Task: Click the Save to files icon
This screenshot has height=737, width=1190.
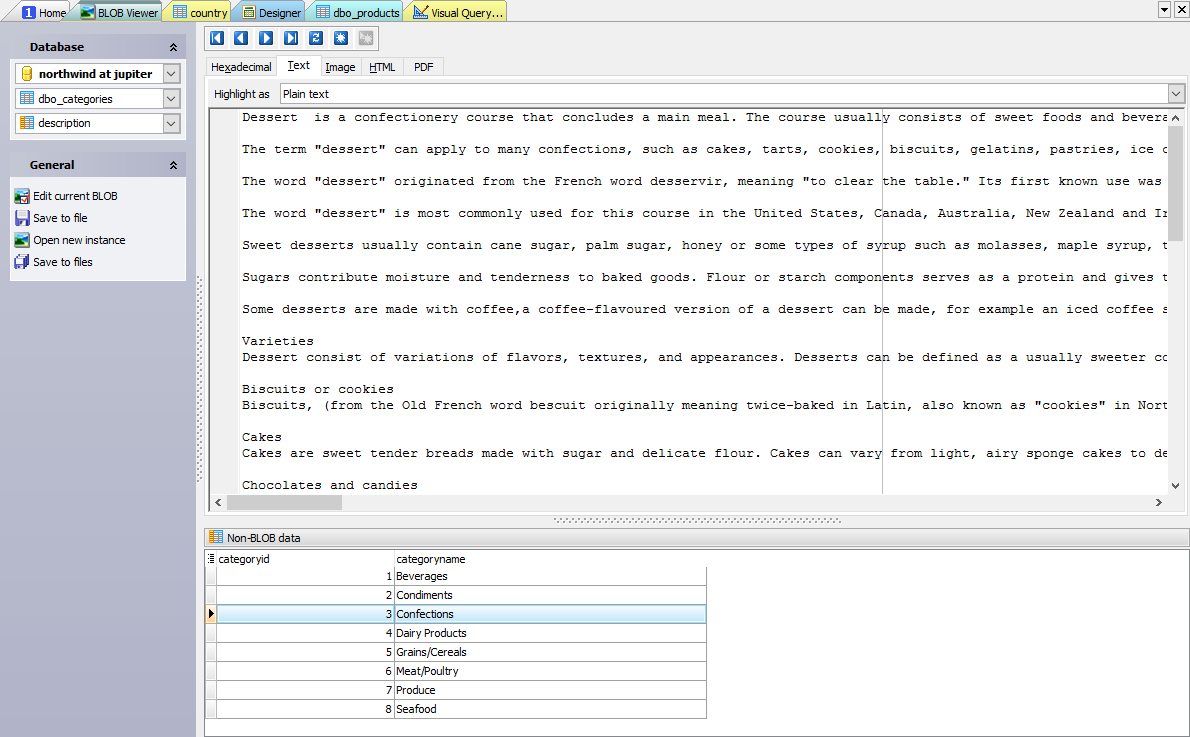Action: click(x=22, y=262)
